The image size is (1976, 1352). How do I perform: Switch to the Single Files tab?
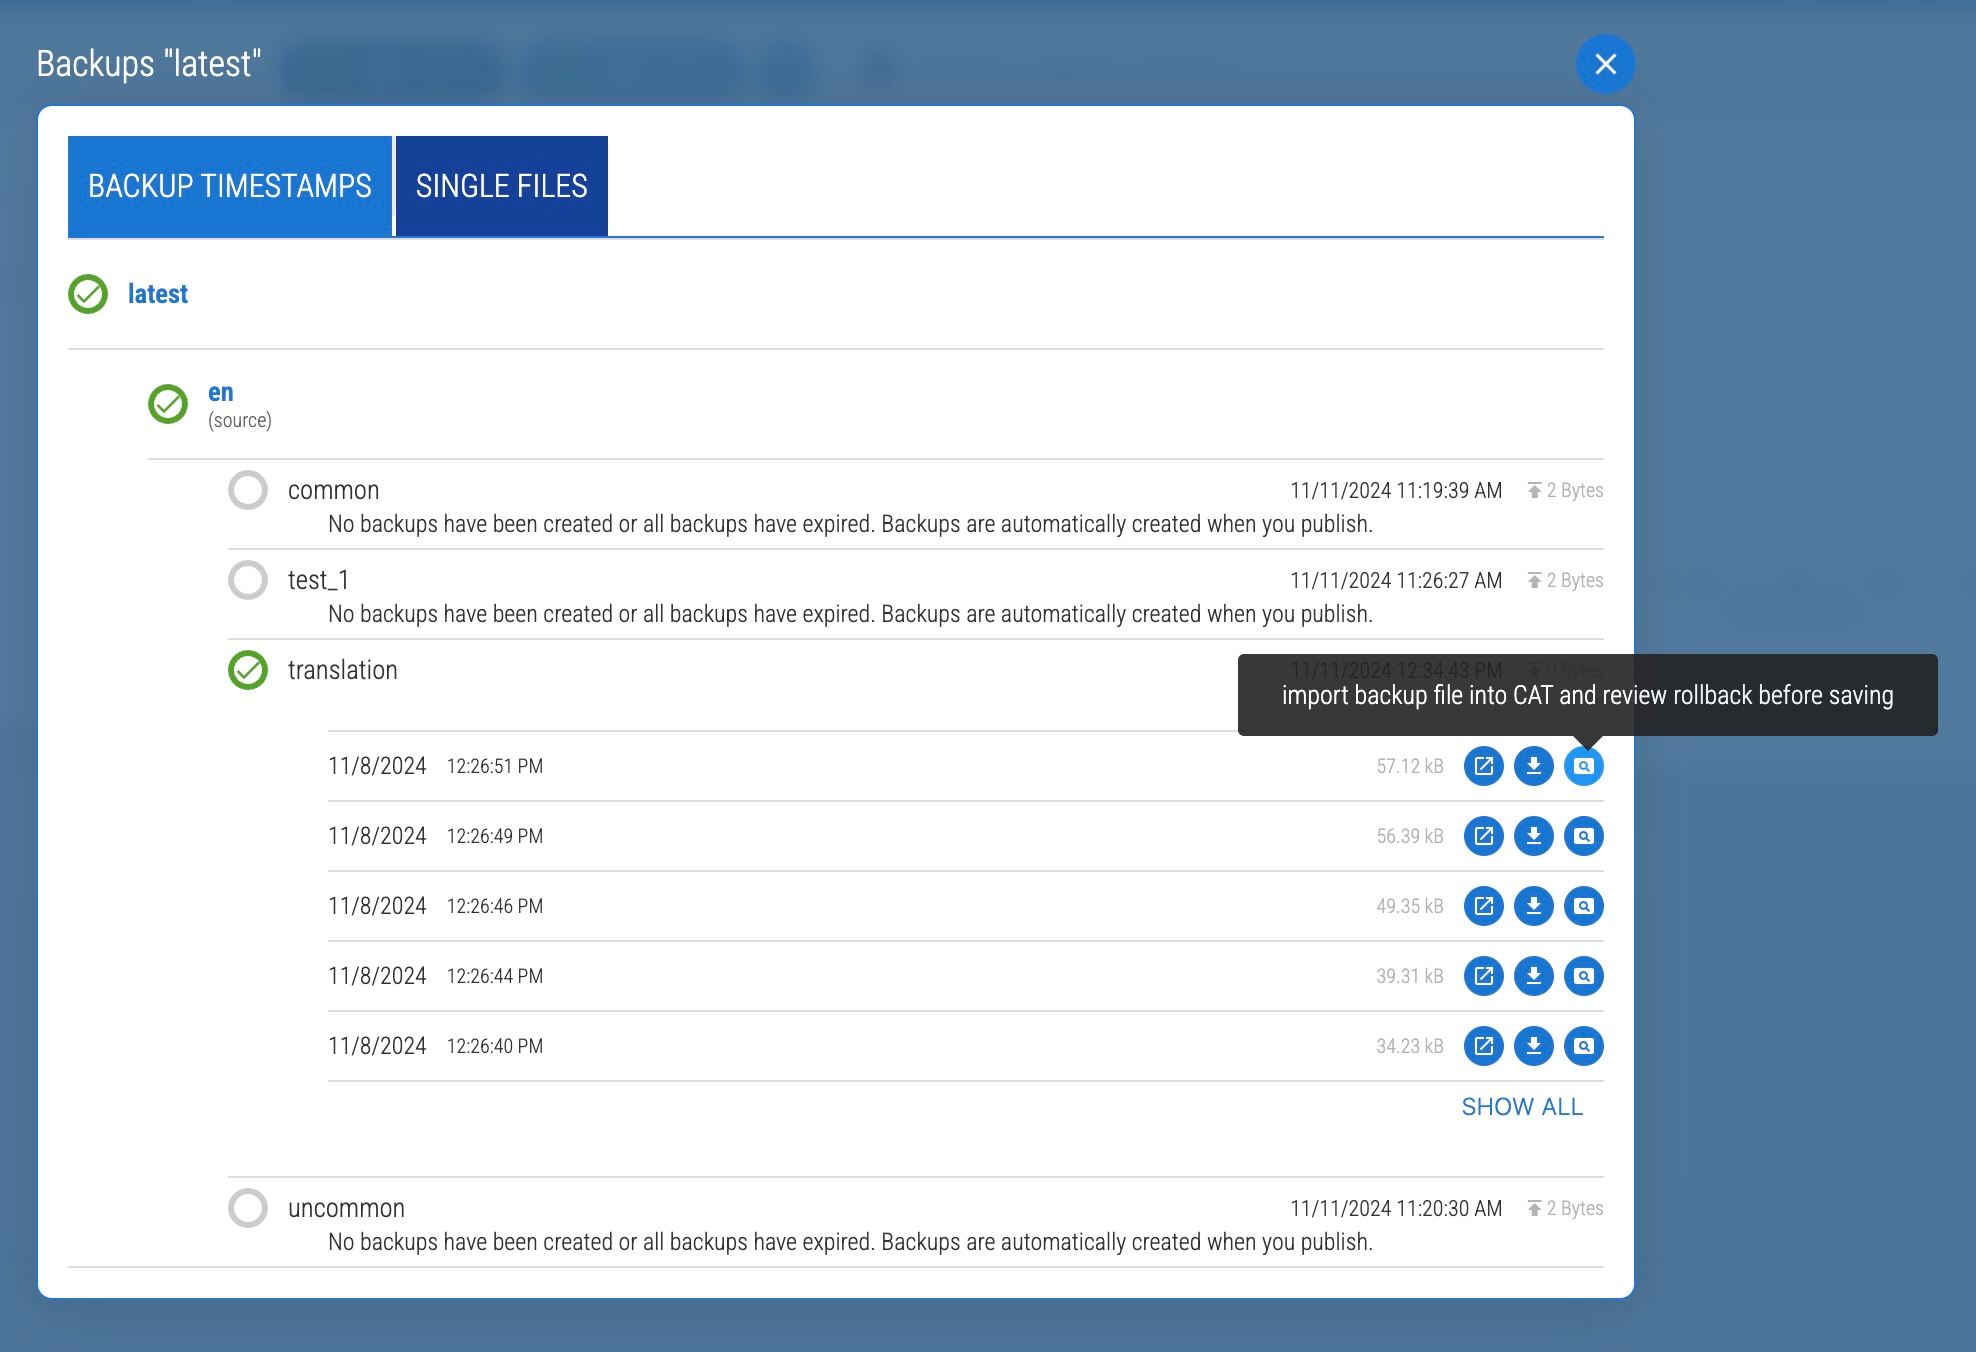(x=501, y=186)
